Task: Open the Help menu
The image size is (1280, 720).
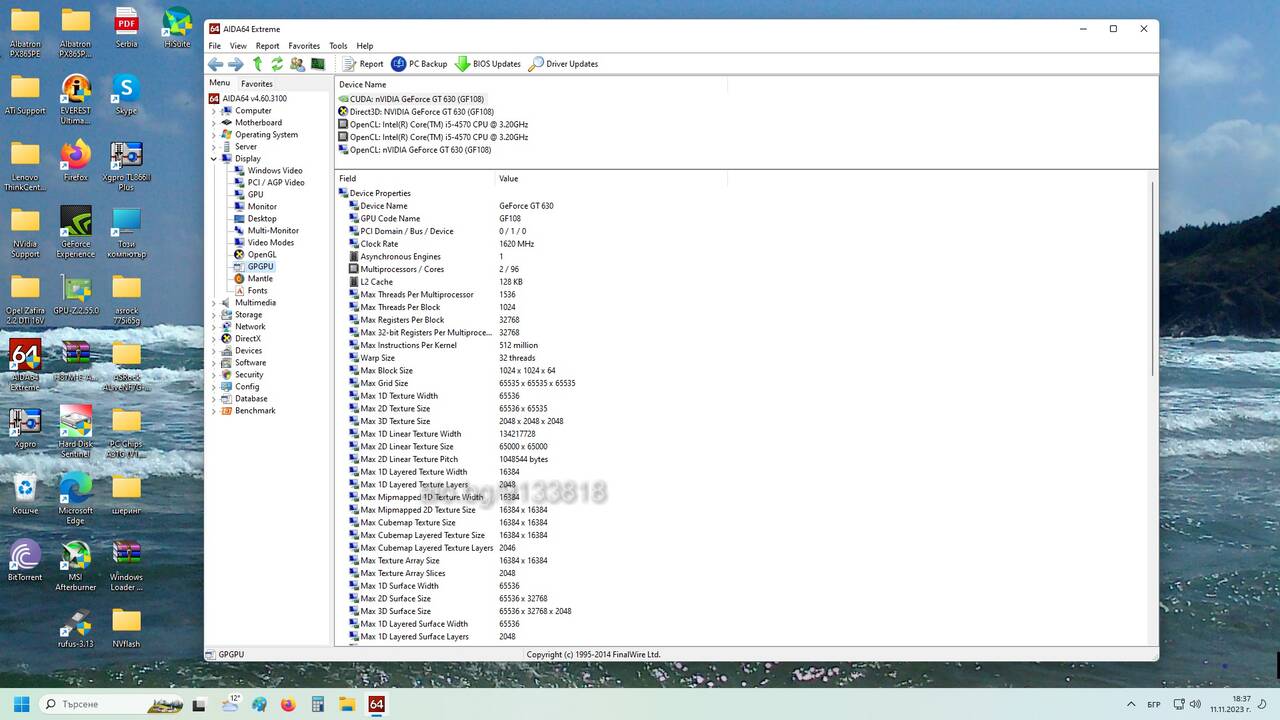Action: tap(365, 46)
